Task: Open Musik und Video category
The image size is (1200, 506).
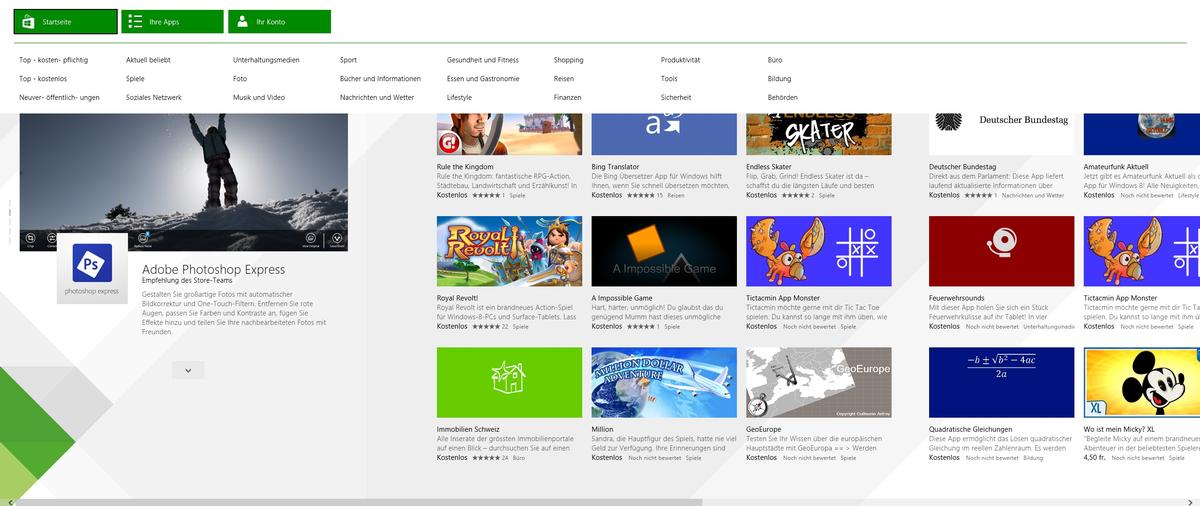Action: 259,97
